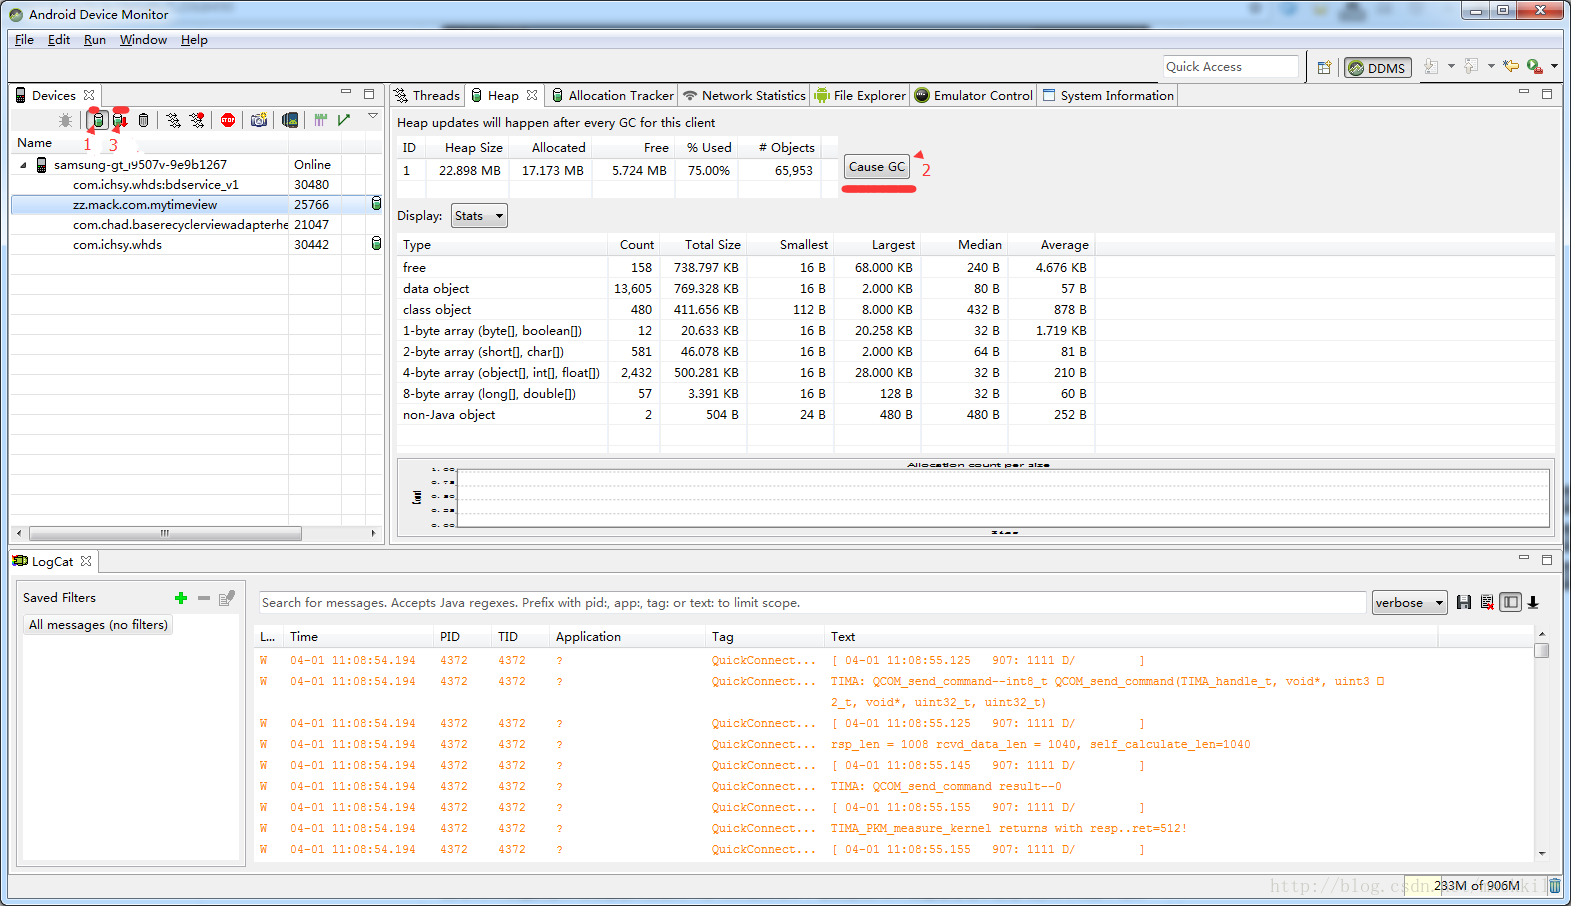Click the Open Perspective icon
The height and width of the screenshot is (906, 1571).
[1324, 67]
